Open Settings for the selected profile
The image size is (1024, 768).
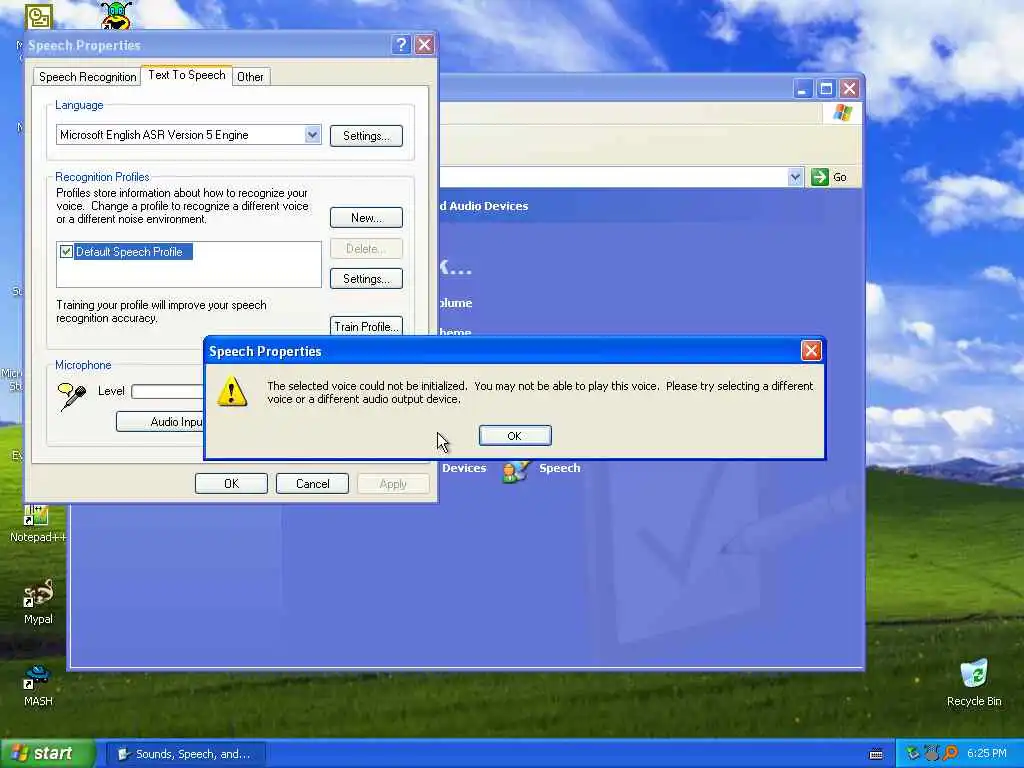tap(366, 279)
